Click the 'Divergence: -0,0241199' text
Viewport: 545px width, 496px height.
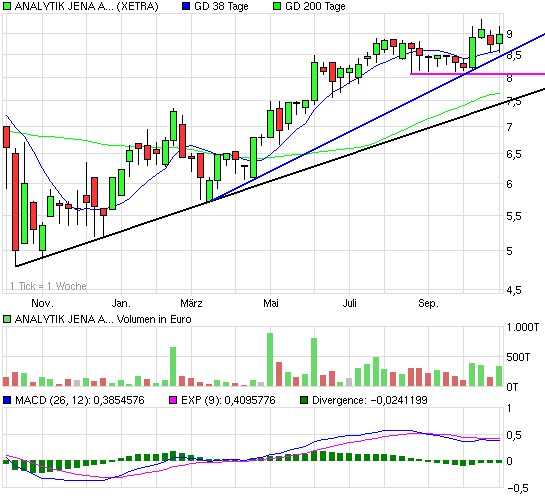370,400
